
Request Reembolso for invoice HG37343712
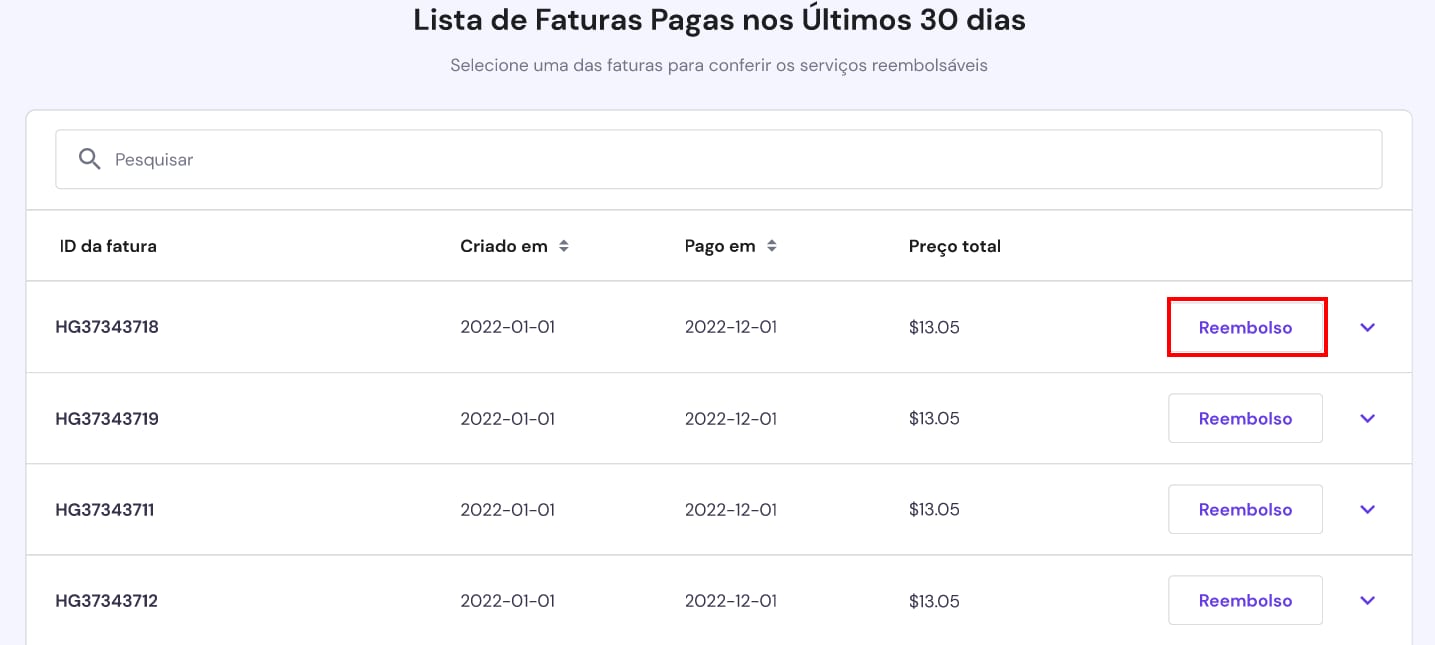click(x=1245, y=600)
